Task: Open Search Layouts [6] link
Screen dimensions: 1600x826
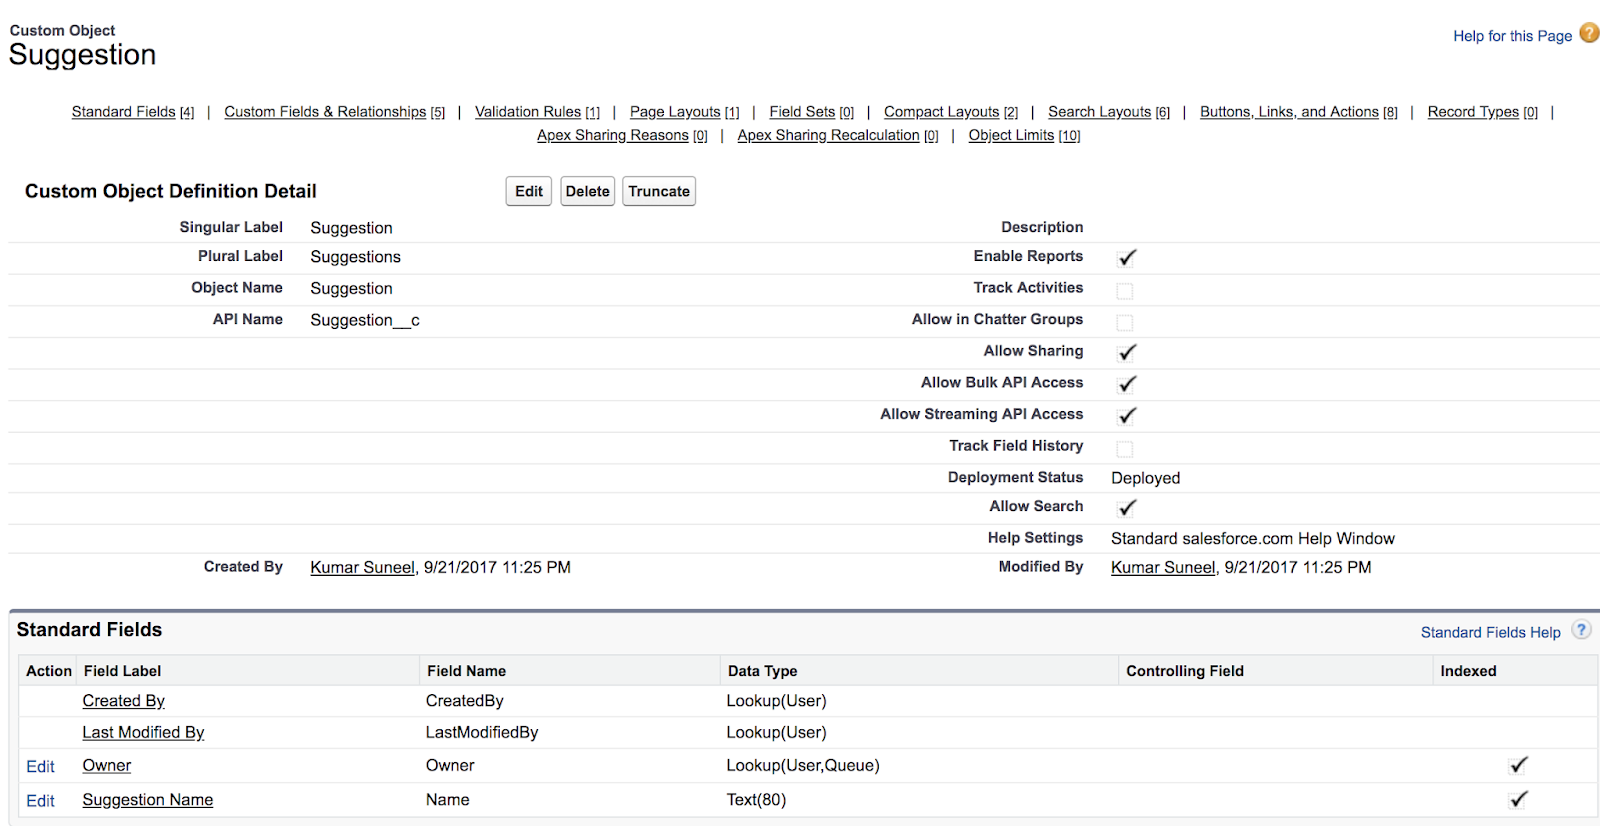Action: 1109,112
